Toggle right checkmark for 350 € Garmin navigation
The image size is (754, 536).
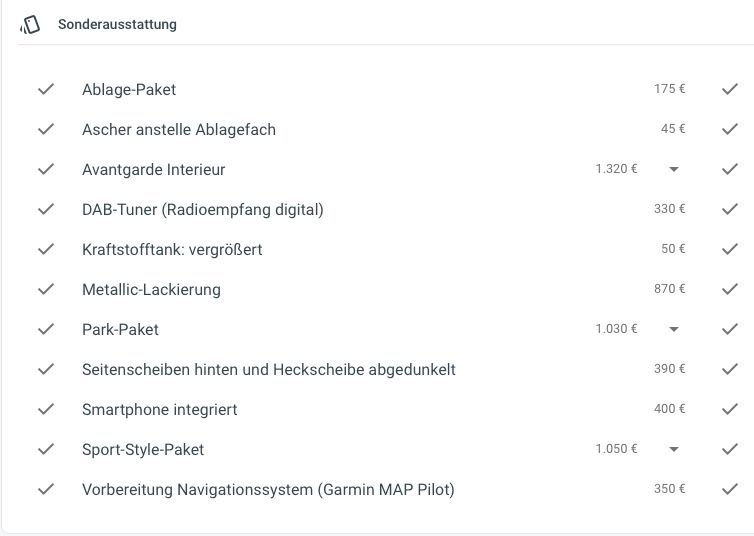[729, 489]
